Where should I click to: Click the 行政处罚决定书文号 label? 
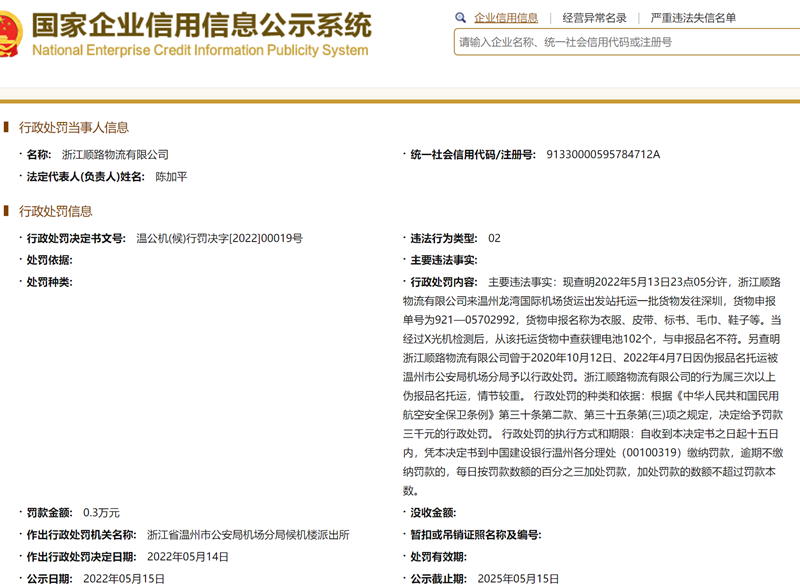point(76,238)
